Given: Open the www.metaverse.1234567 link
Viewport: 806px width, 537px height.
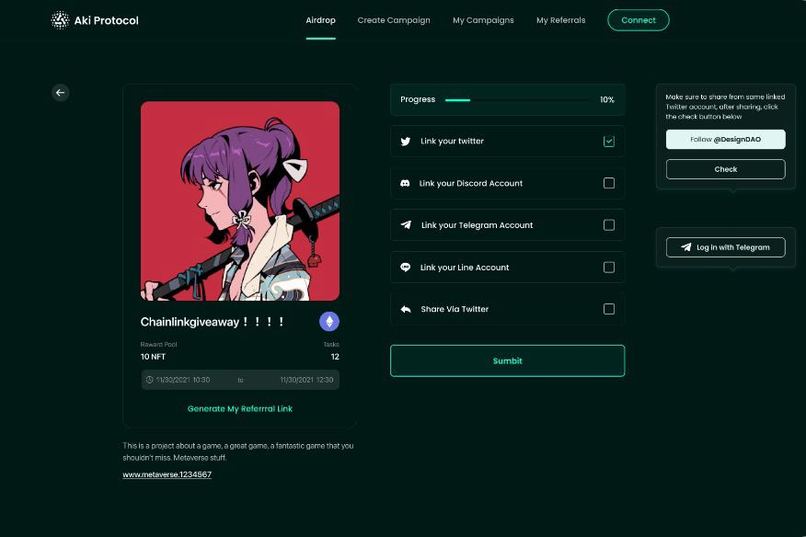Looking at the screenshot, I should pyautogui.click(x=167, y=474).
